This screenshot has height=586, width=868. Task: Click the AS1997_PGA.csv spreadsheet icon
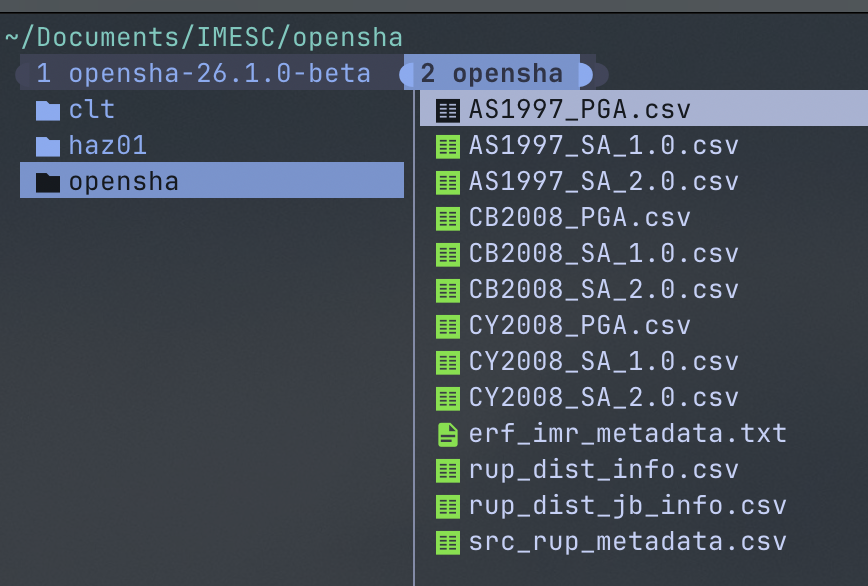coord(449,110)
